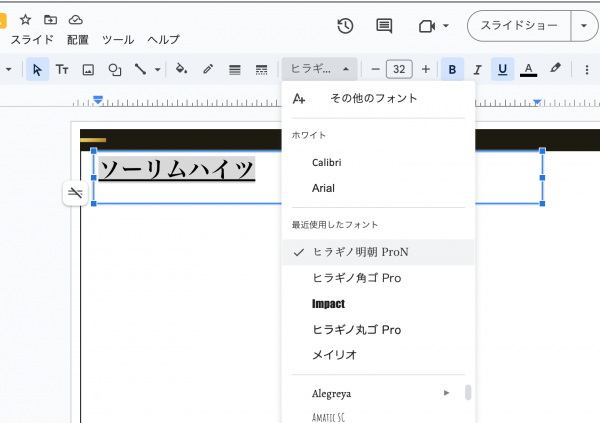This screenshot has width=600, height=423.
Task: Collapse the font family dropdown
Action: (318, 69)
